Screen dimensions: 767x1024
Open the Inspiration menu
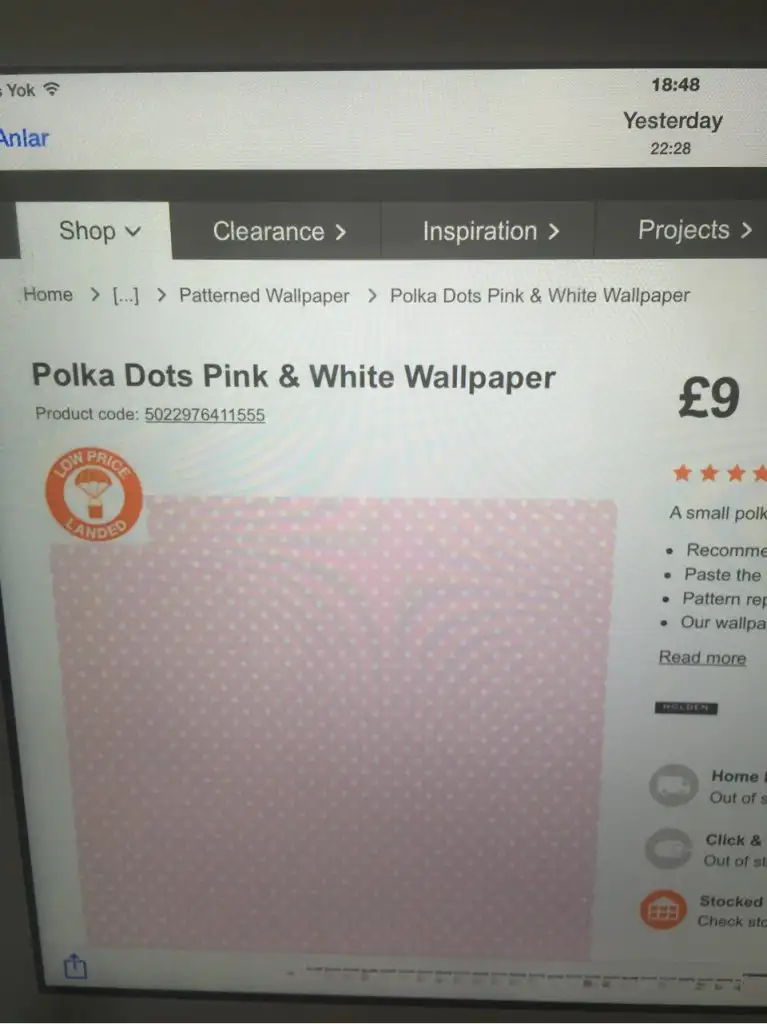(490, 231)
